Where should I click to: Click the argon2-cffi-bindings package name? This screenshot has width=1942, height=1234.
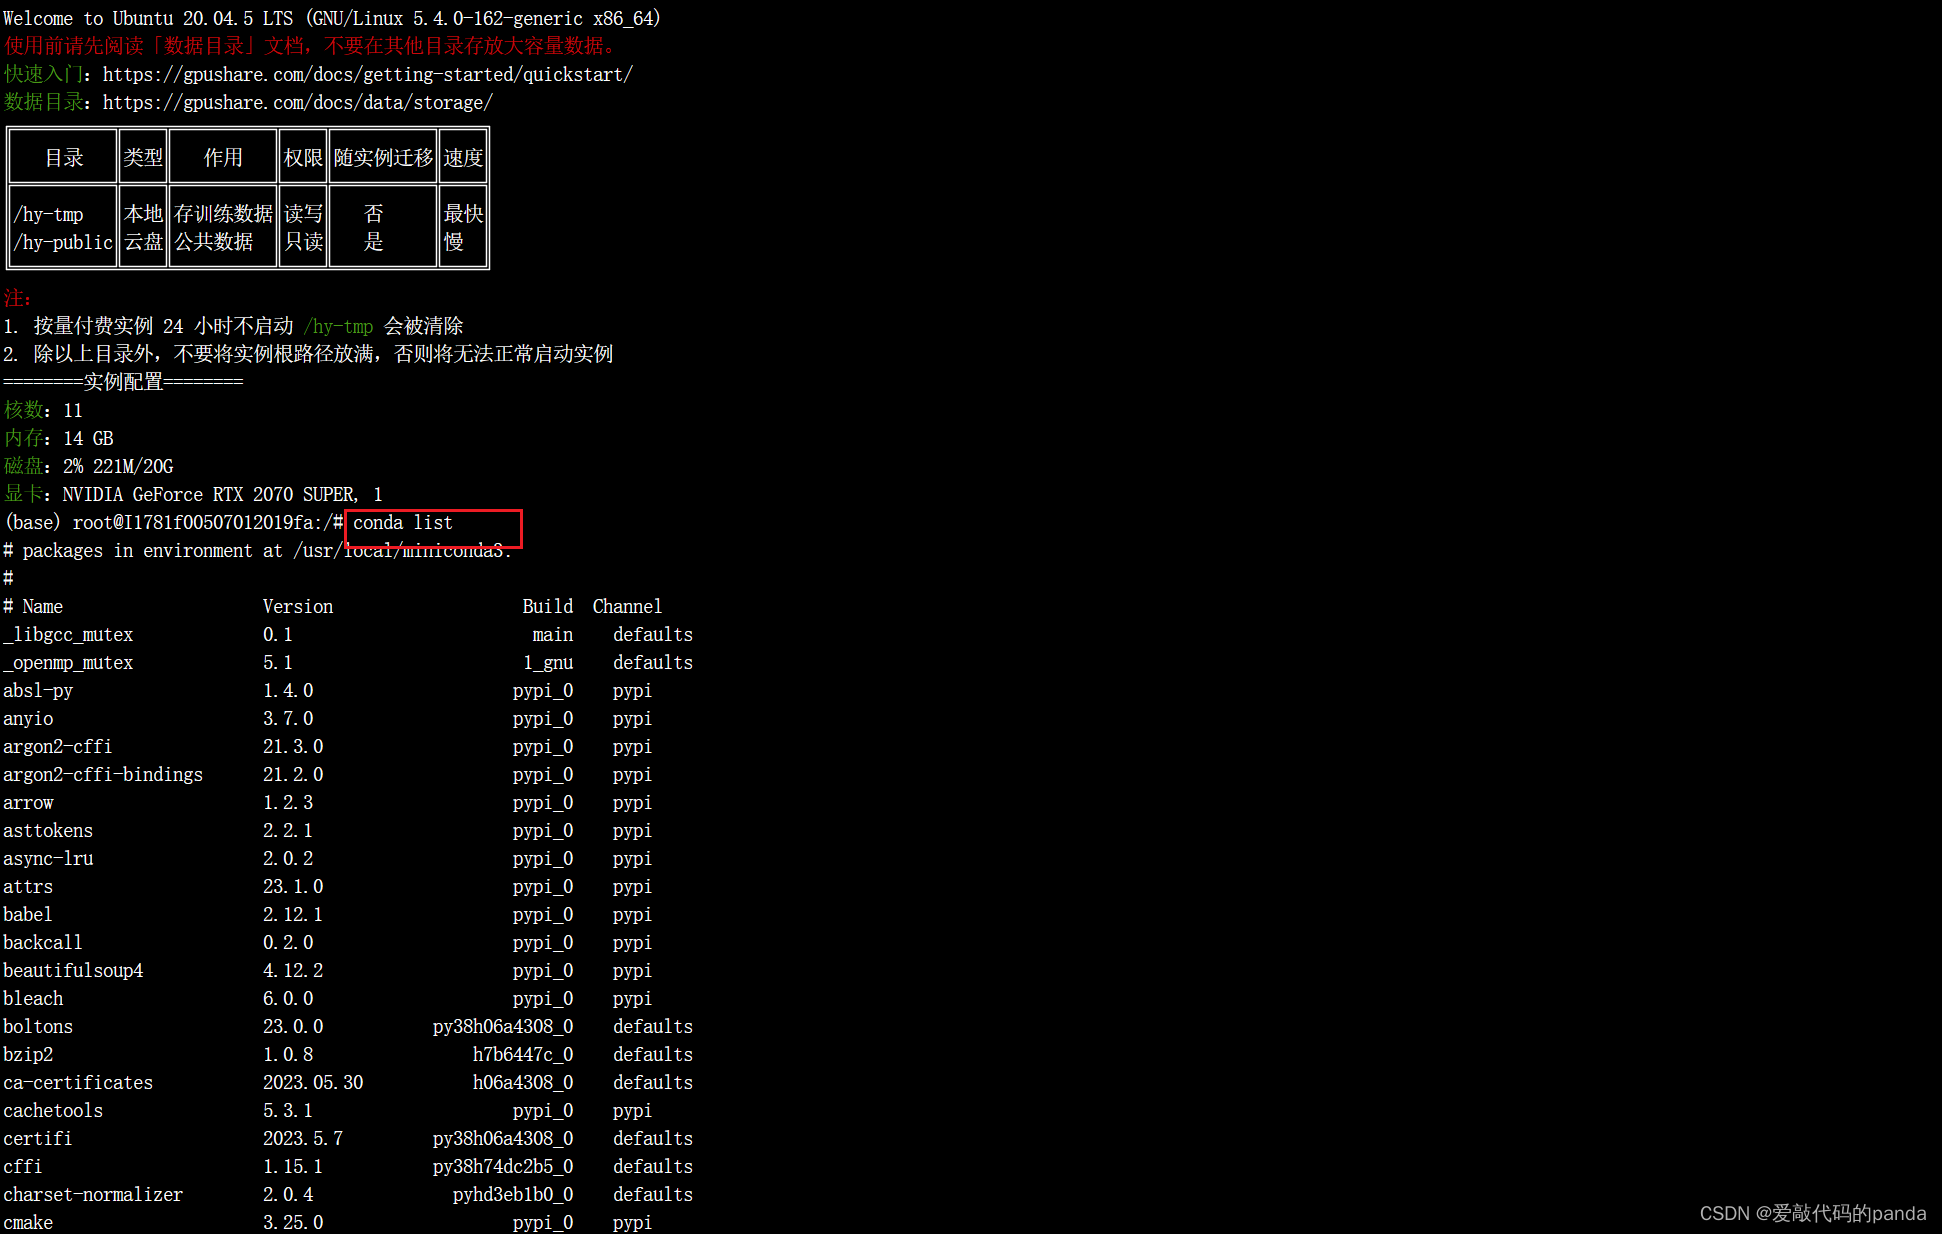103,775
